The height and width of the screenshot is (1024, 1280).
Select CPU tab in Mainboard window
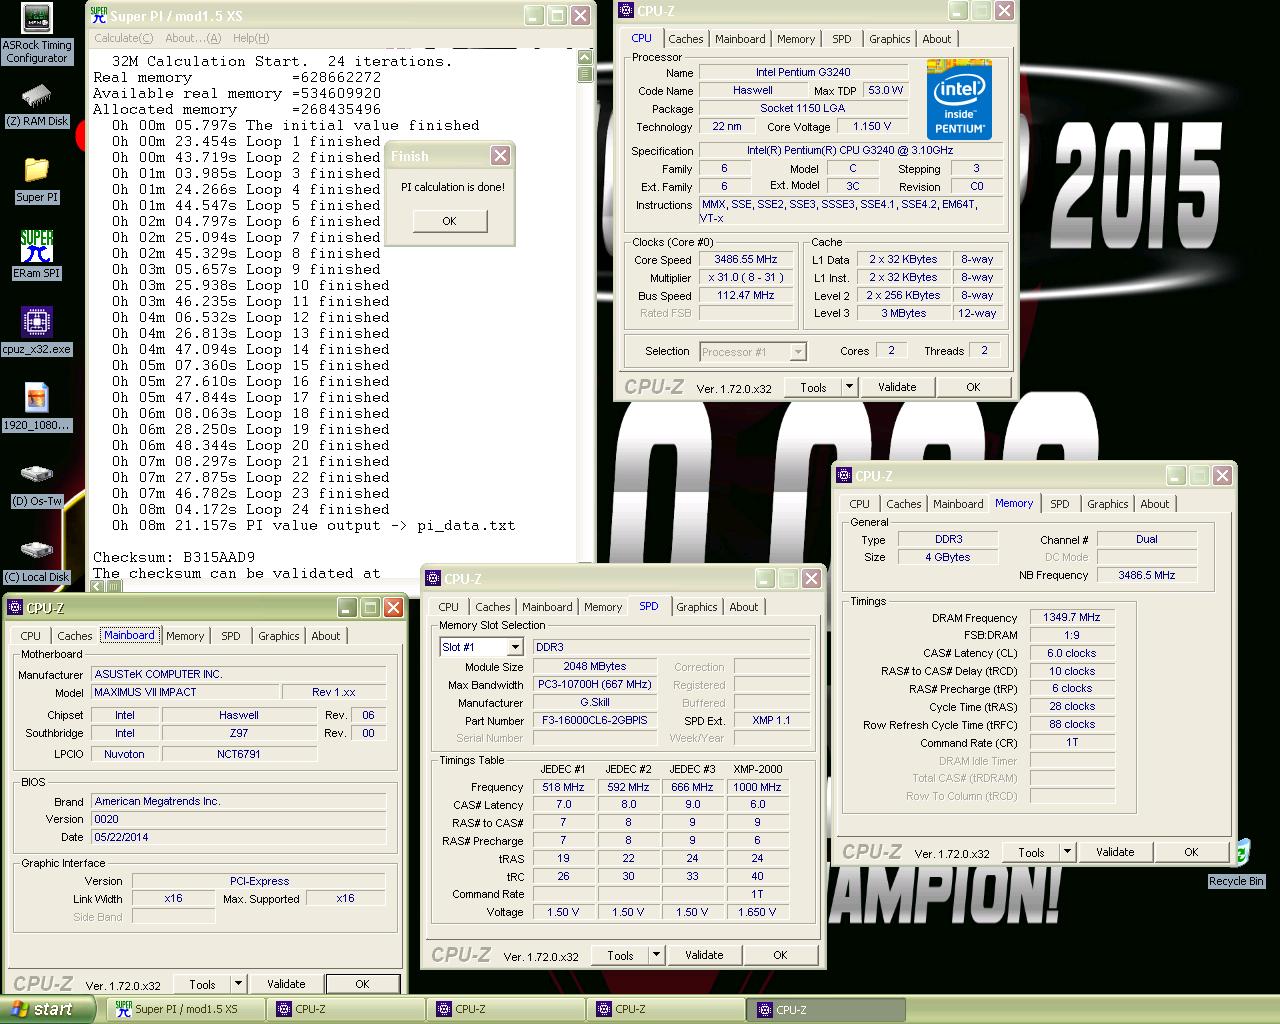31,636
